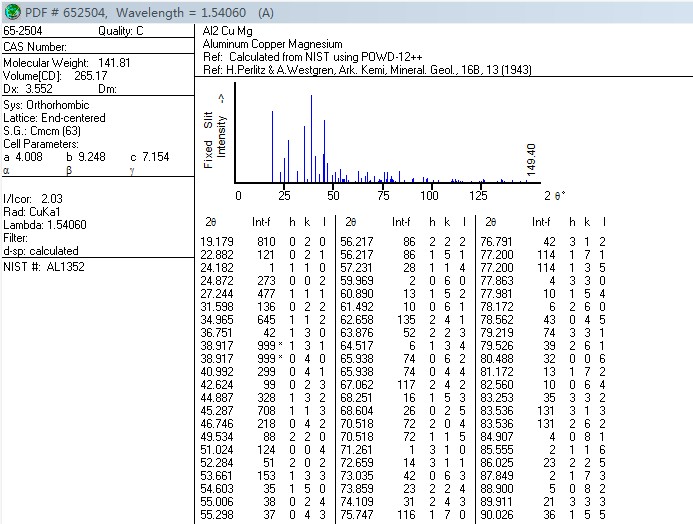Click 'Rad: CuKa1'
This screenshot has width=693, height=524.
(x=32, y=212)
